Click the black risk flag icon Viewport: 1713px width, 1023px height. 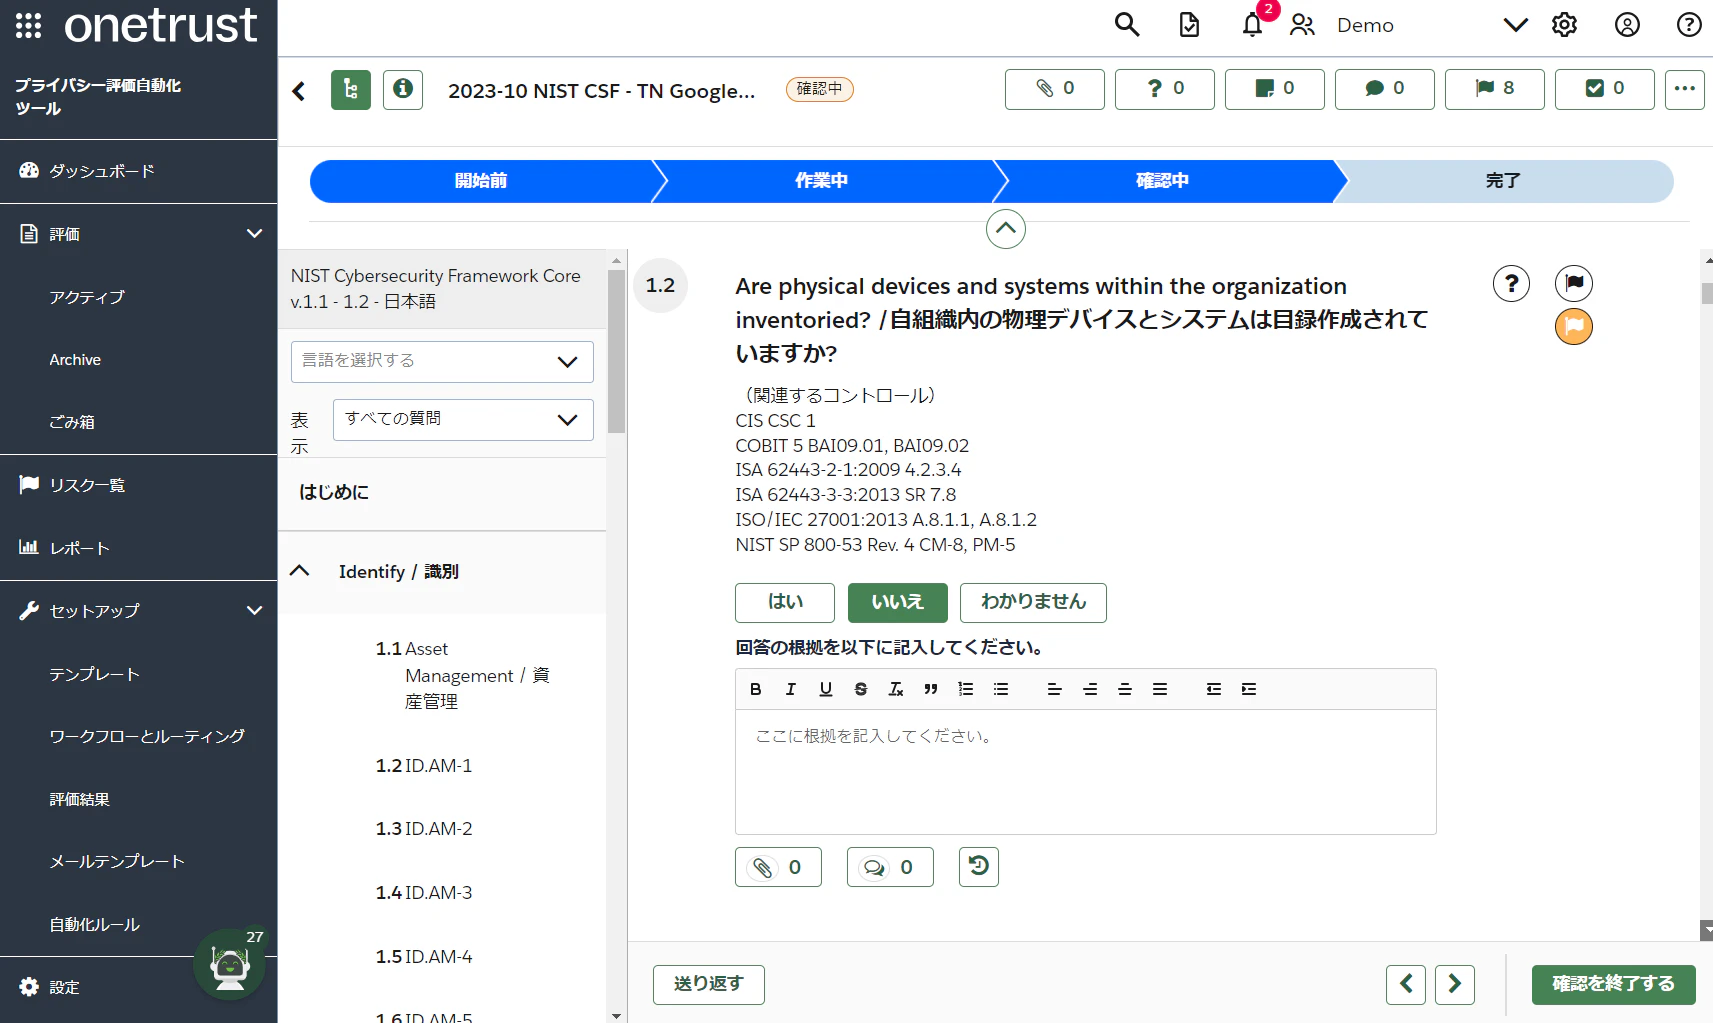(1574, 284)
